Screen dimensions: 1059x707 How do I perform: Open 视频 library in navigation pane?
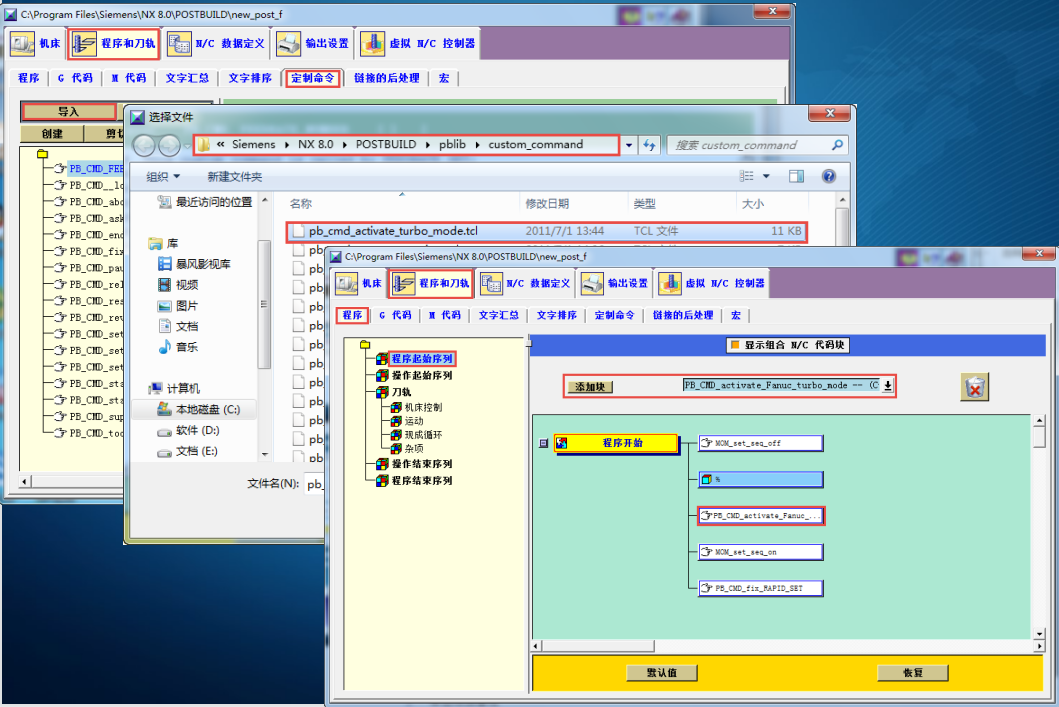click(178, 285)
